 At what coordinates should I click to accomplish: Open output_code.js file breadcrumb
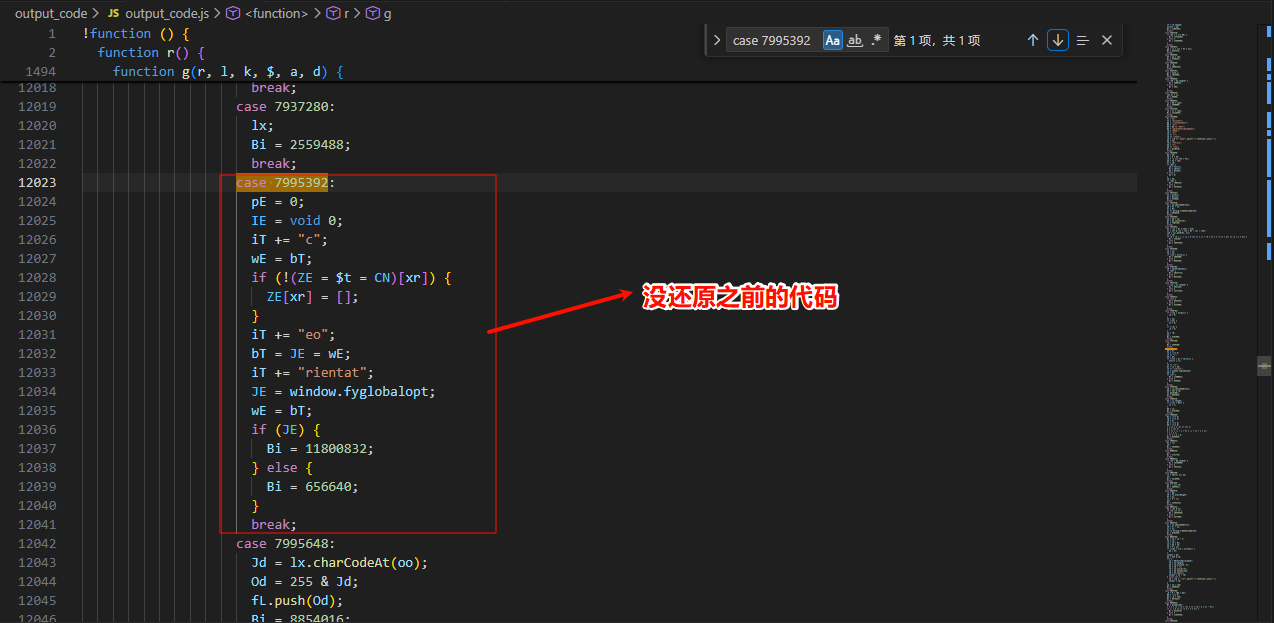point(167,14)
